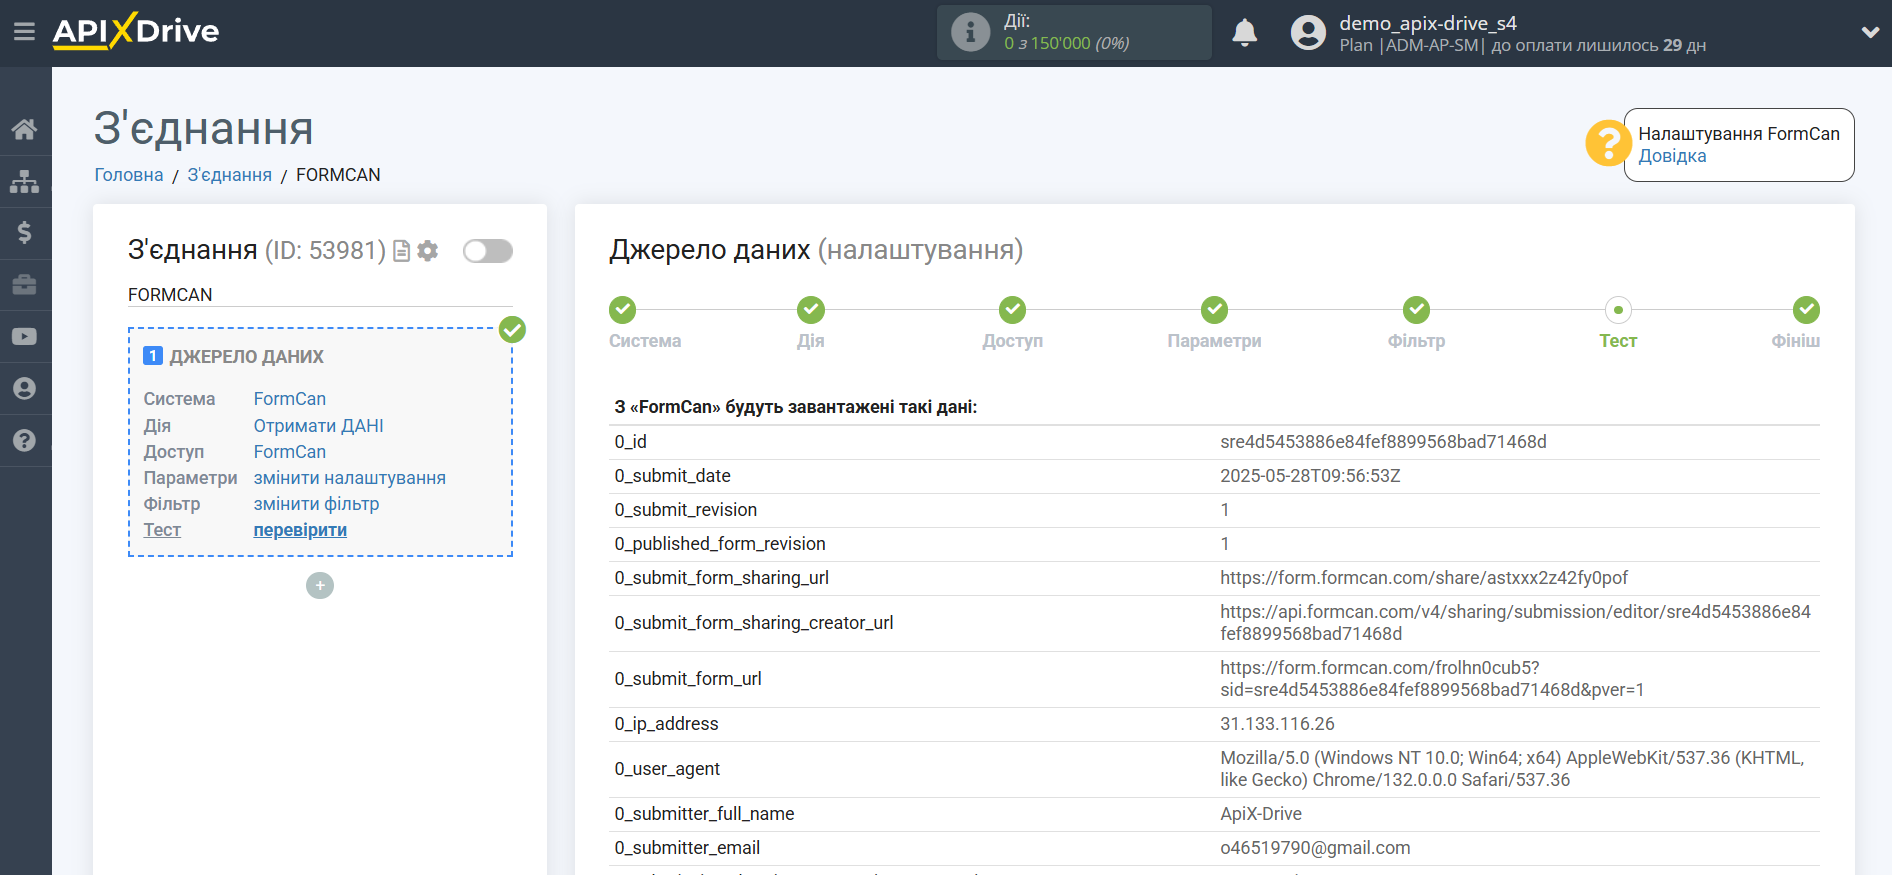Viewport: 1892px width, 875px height.
Task: Open the video tutorials sidebar icon
Action: (x=24, y=337)
